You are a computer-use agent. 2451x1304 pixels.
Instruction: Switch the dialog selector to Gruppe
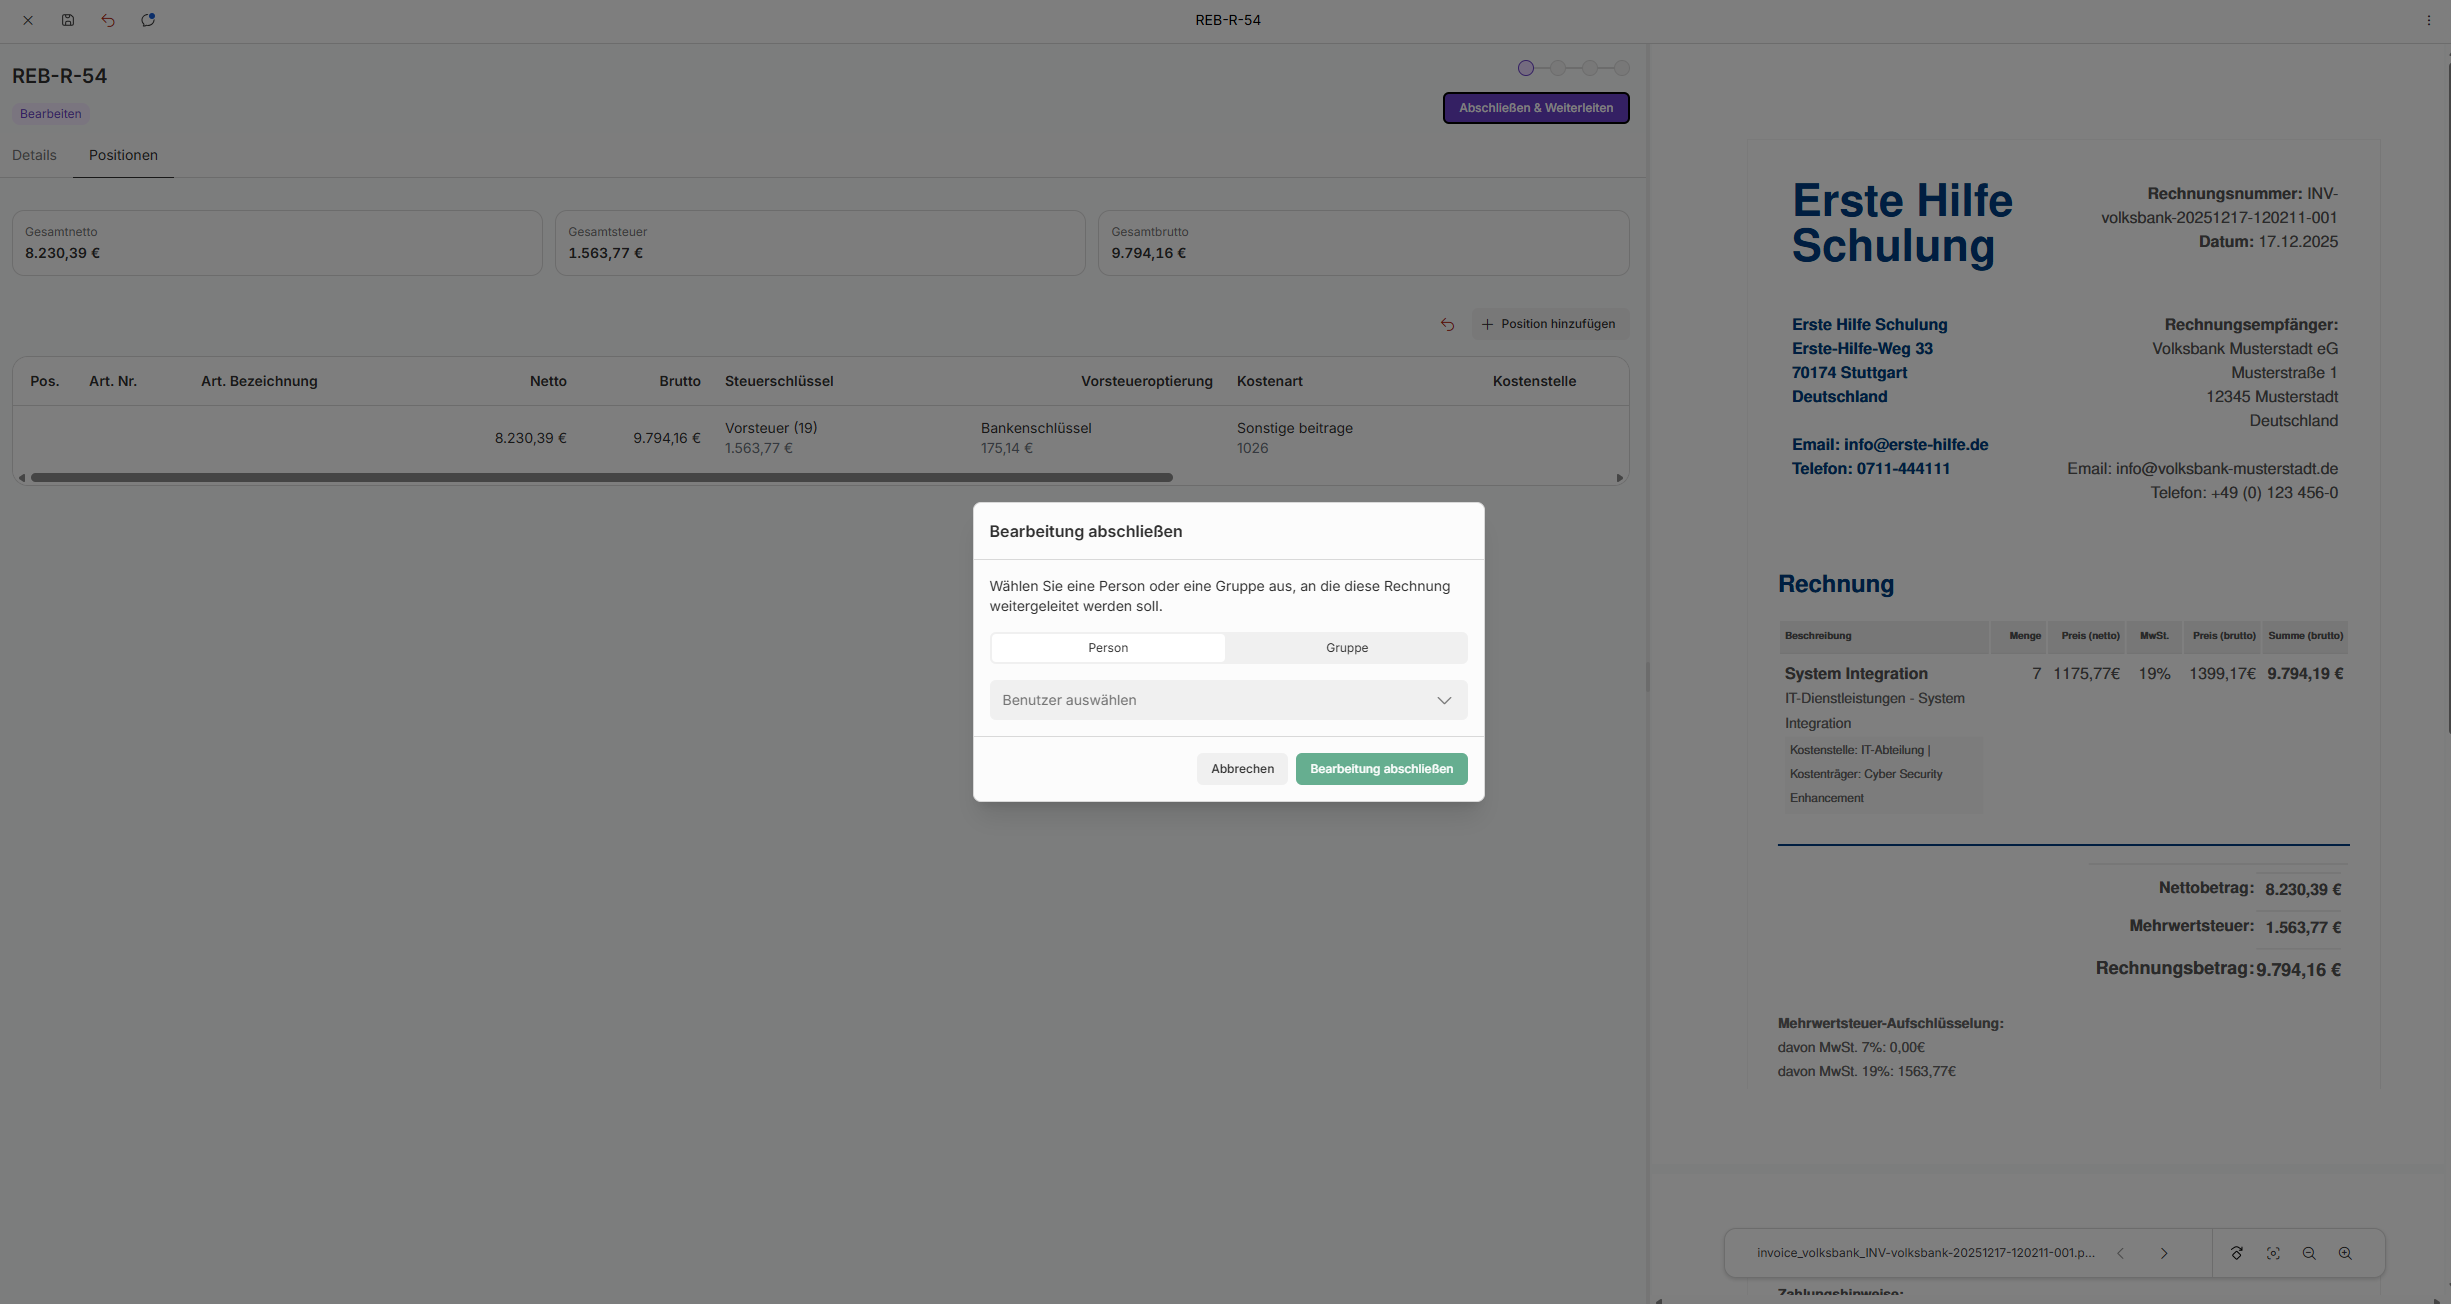[x=1346, y=648]
